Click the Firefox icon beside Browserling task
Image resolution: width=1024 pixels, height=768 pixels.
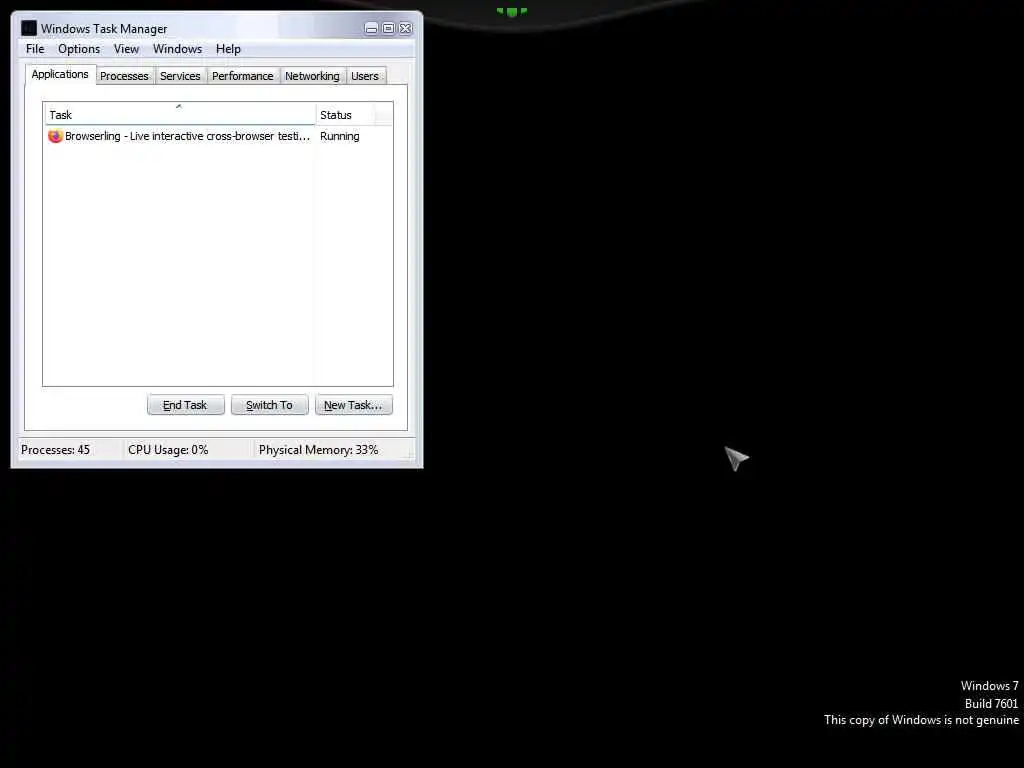click(x=55, y=136)
